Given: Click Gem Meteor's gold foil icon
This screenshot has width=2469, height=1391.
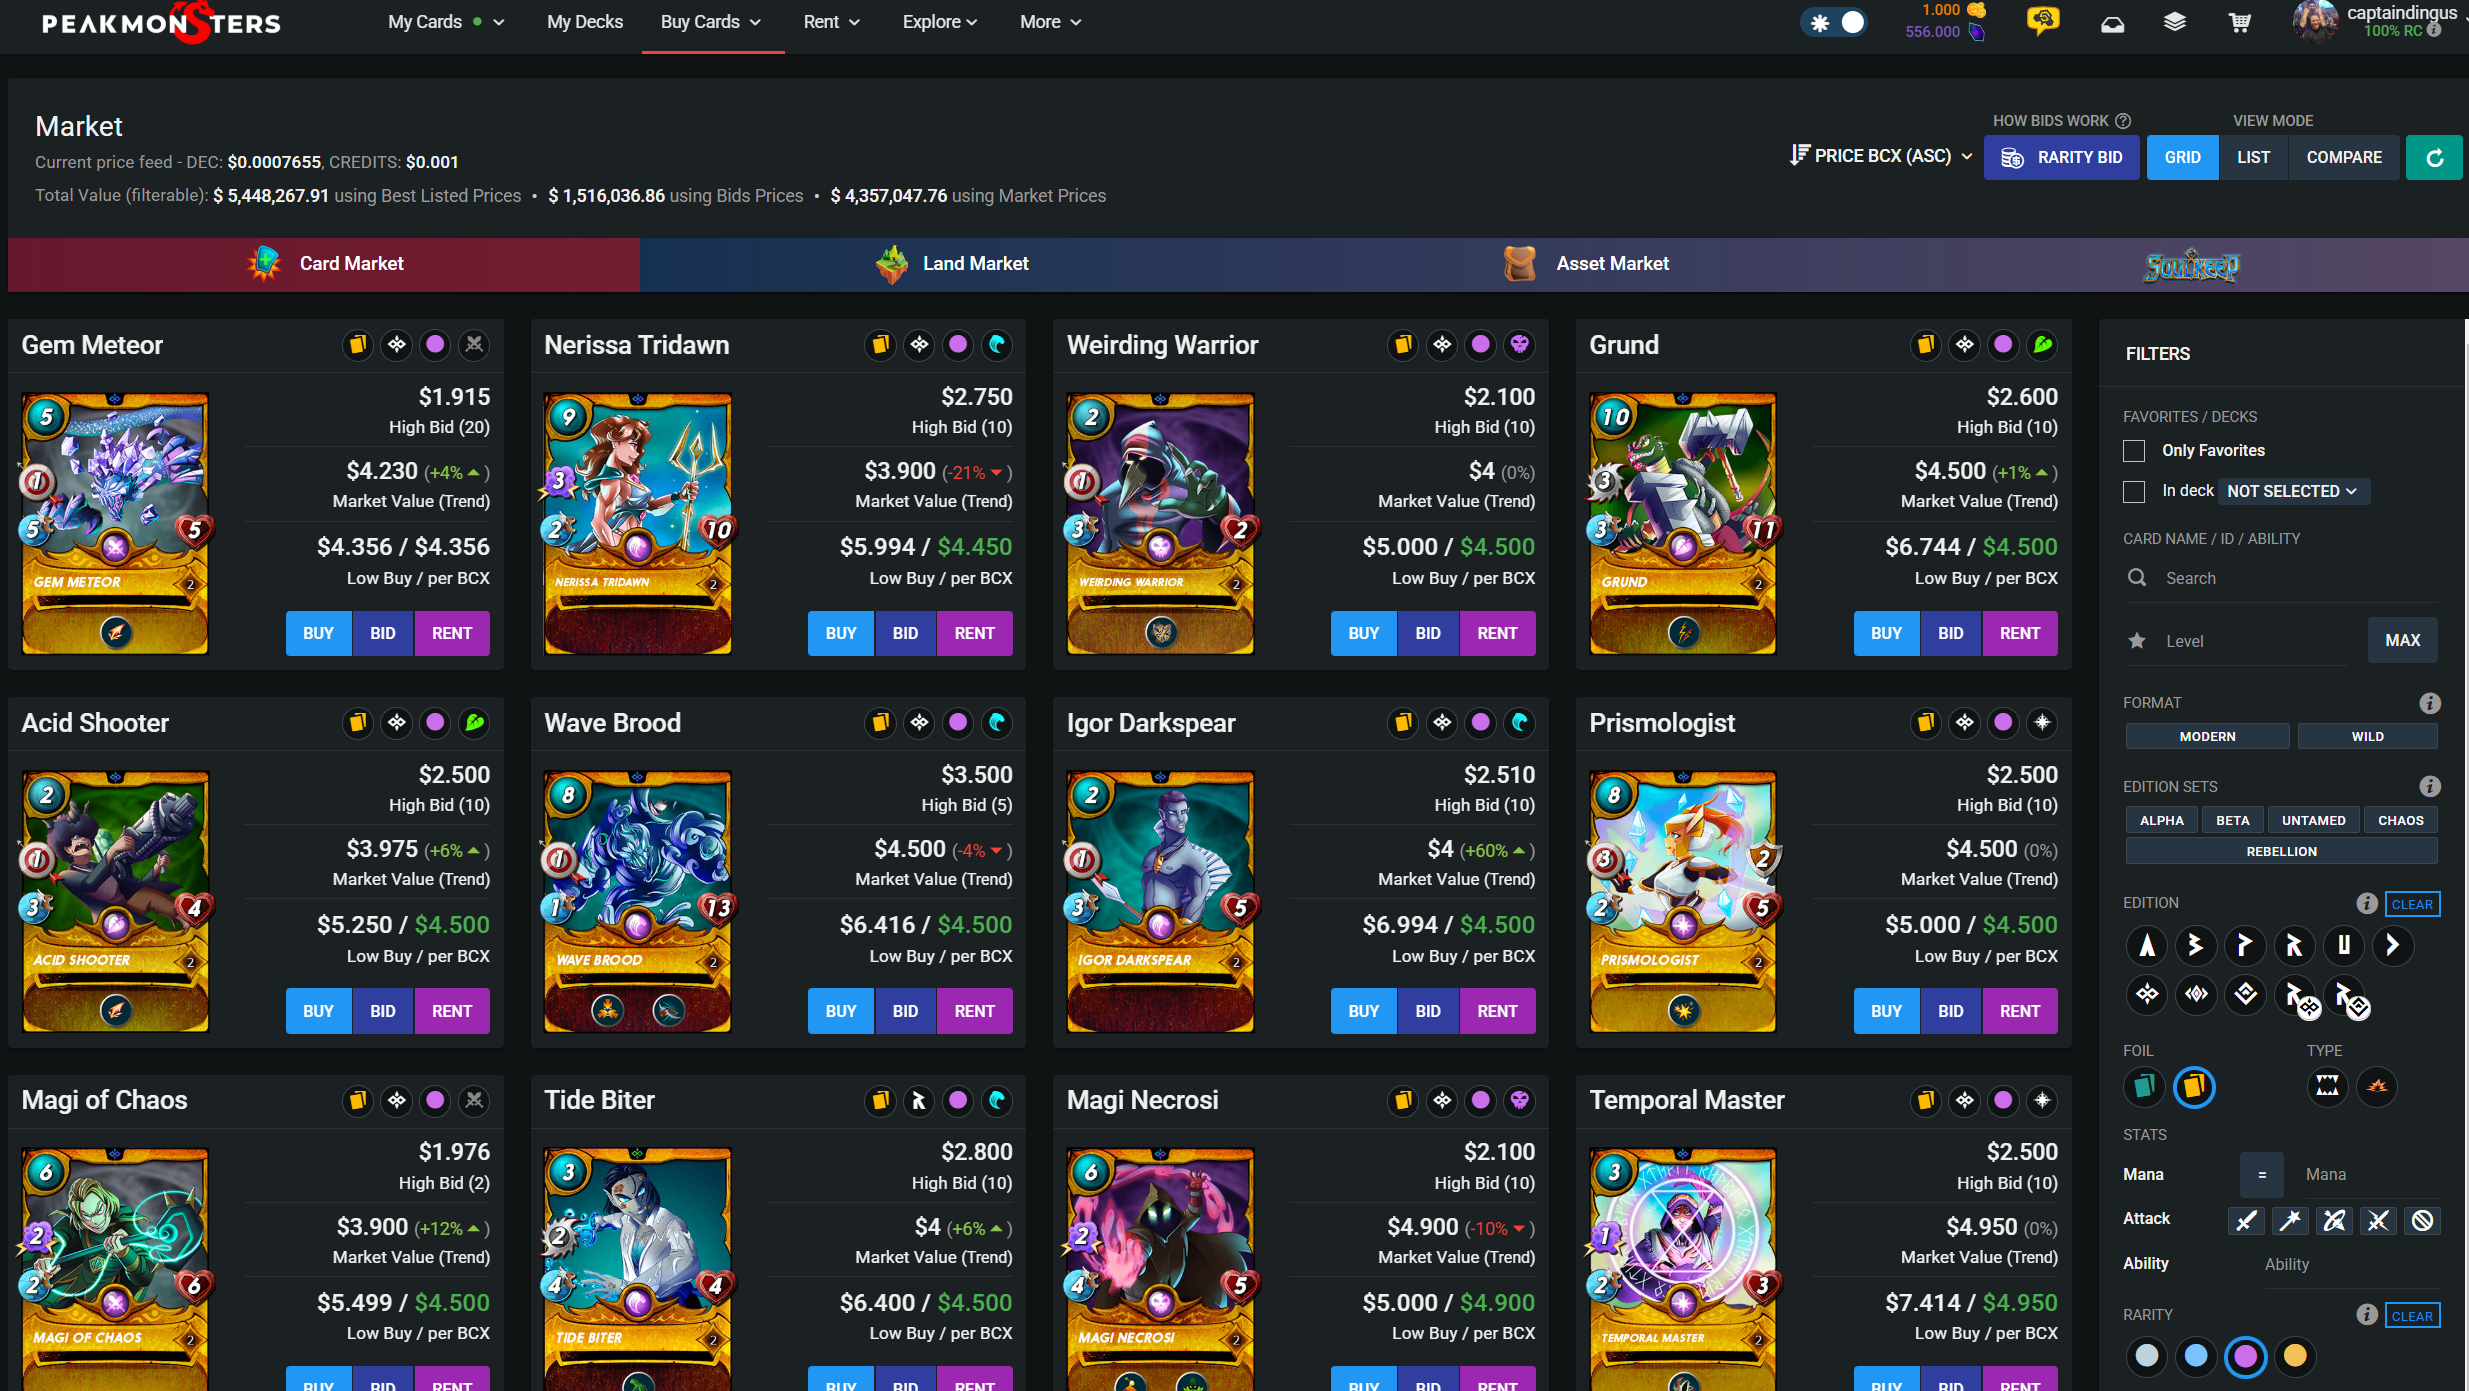Looking at the screenshot, I should (357, 345).
